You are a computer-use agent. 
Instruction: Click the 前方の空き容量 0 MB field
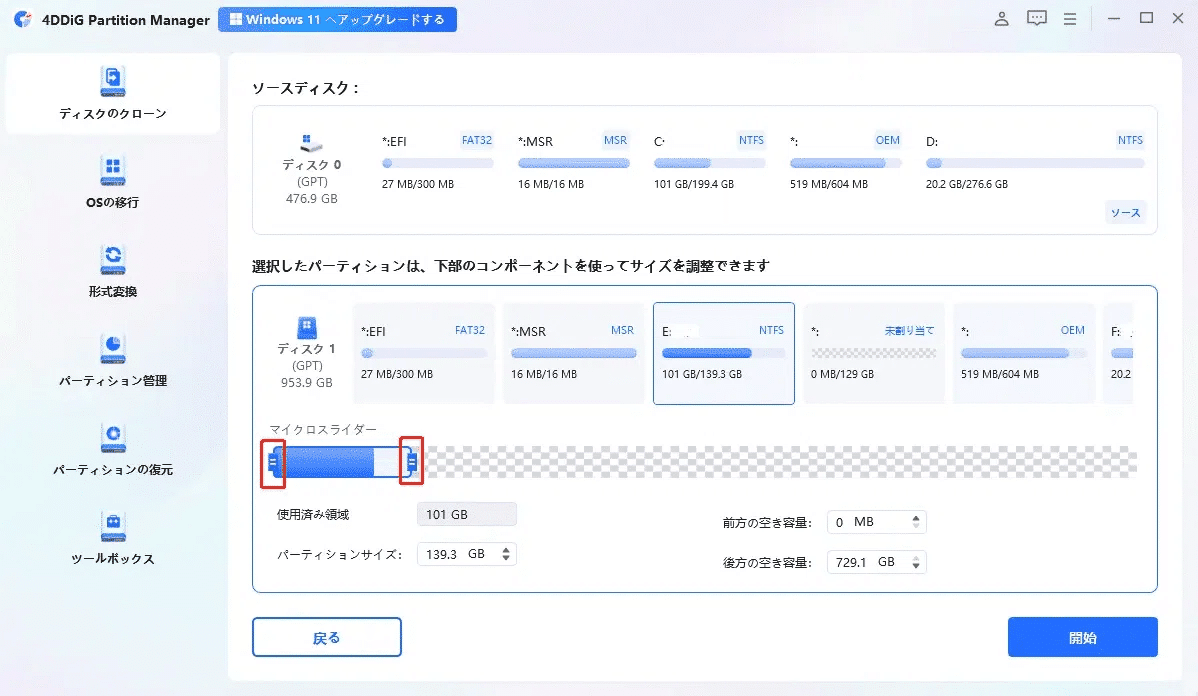click(876, 522)
